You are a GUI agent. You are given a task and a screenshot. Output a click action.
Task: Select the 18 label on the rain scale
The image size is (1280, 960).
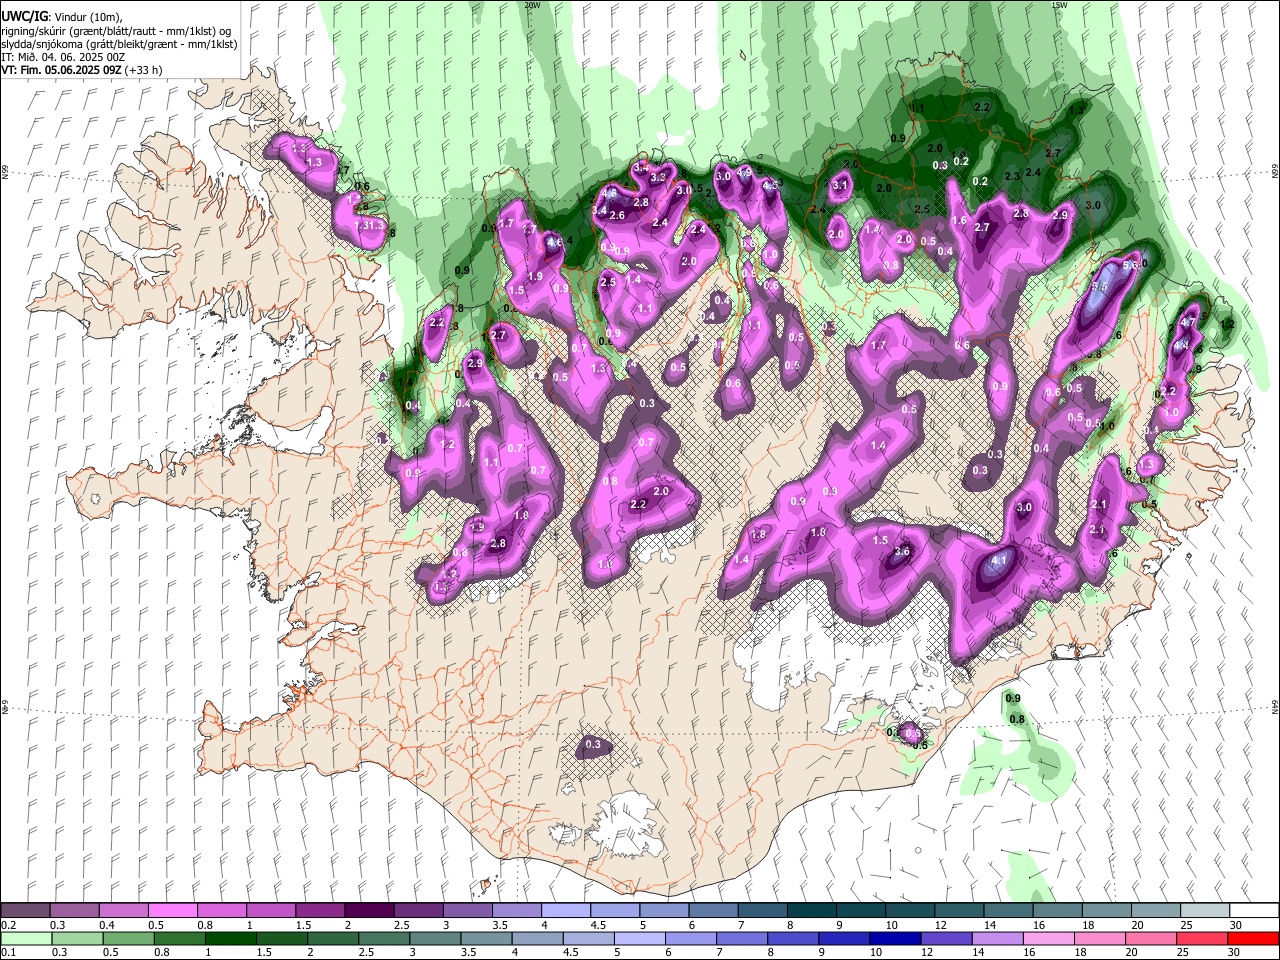click(x=1079, y=953)
